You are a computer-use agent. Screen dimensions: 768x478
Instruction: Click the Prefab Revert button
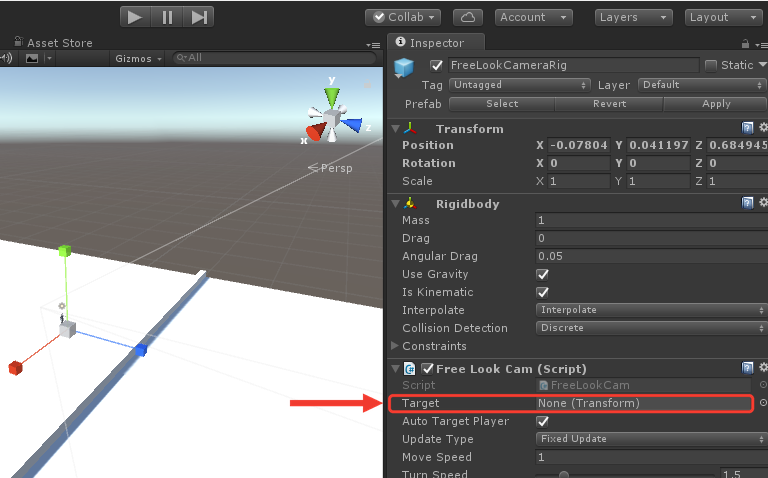(x=609, y=104)
